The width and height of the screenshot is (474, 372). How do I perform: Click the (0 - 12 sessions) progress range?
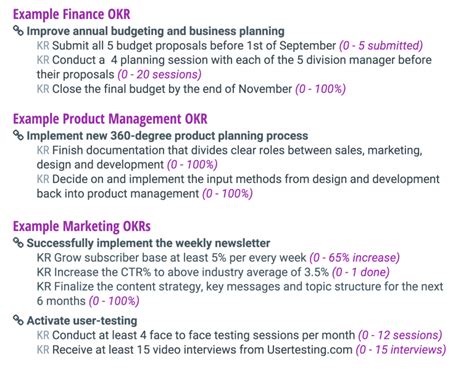click(x=400, y=335)
